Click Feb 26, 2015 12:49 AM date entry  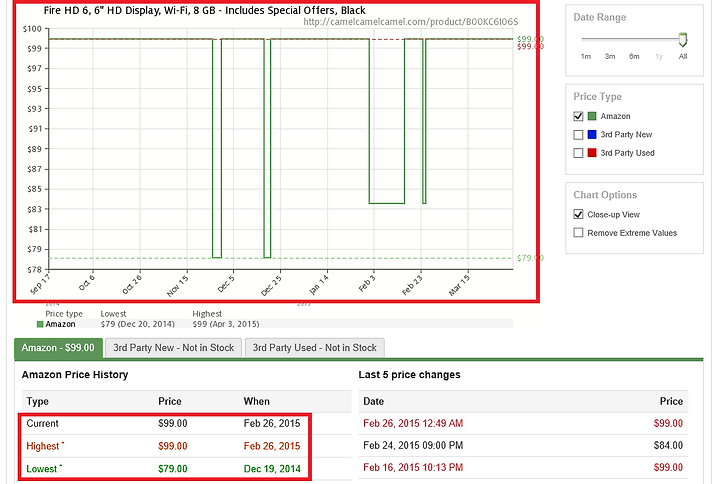click(413, 423)
